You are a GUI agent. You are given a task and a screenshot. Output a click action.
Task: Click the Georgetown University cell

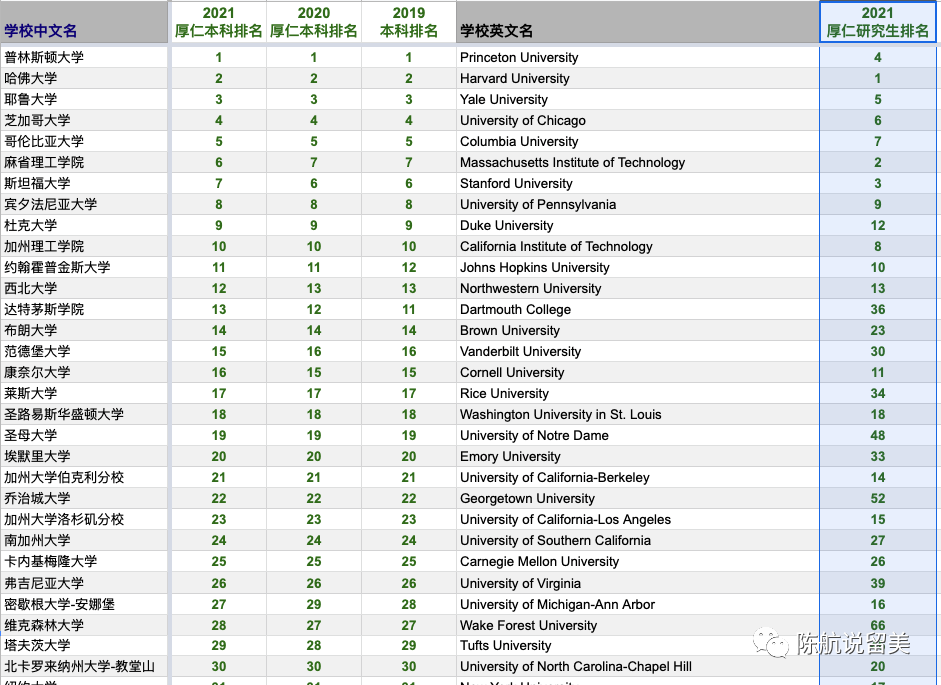point(527,498)
